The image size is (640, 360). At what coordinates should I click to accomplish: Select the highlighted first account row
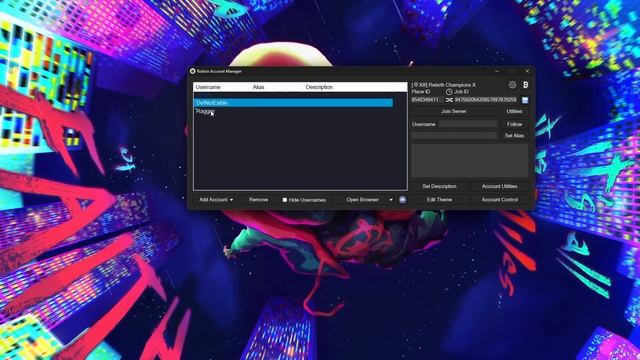tap(293, 103)
